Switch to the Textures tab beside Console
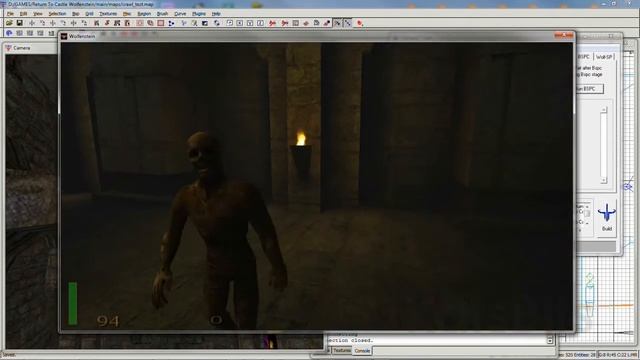Image resolution: width=640 pixels, height=360 pixels. coord(341,351)
